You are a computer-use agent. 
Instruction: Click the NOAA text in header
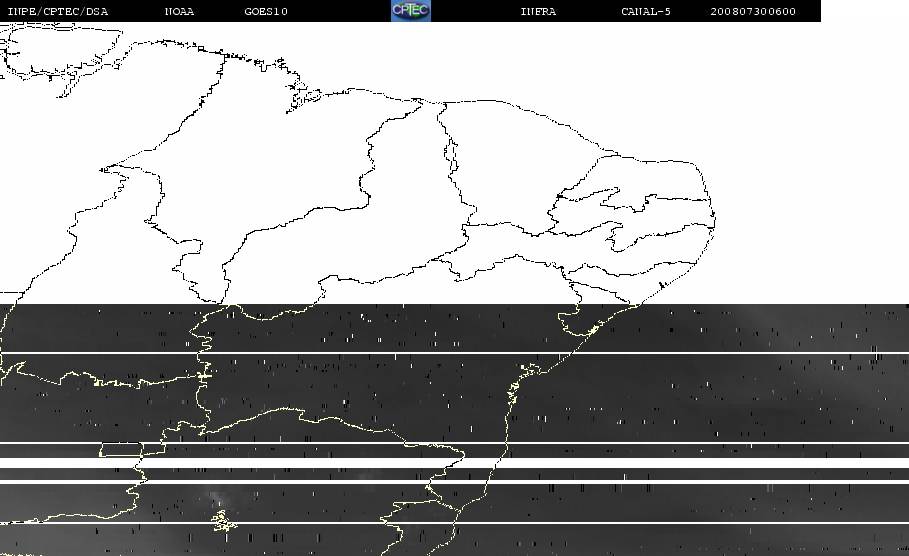pyautogui.click(x=179, y=12)
